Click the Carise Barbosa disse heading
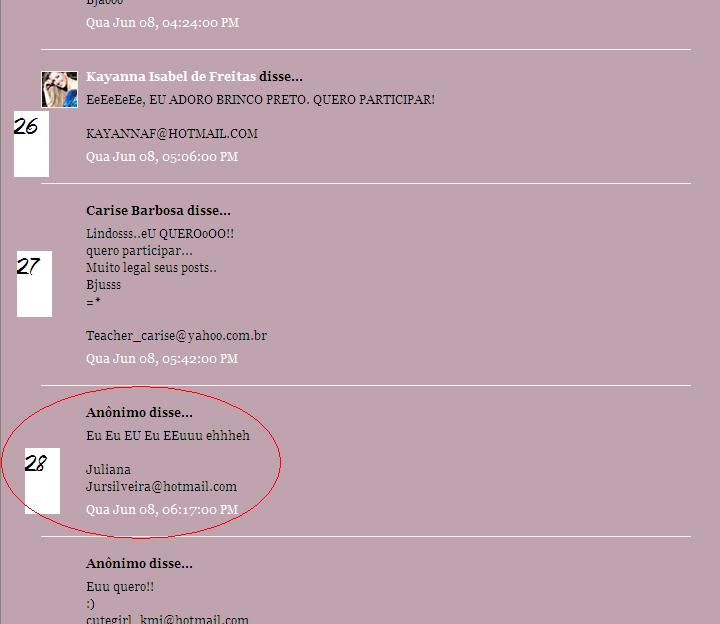 coord(158,211)
